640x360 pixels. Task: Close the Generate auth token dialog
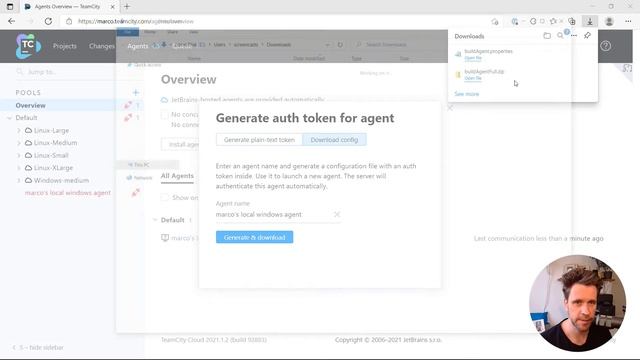[450, 108]
